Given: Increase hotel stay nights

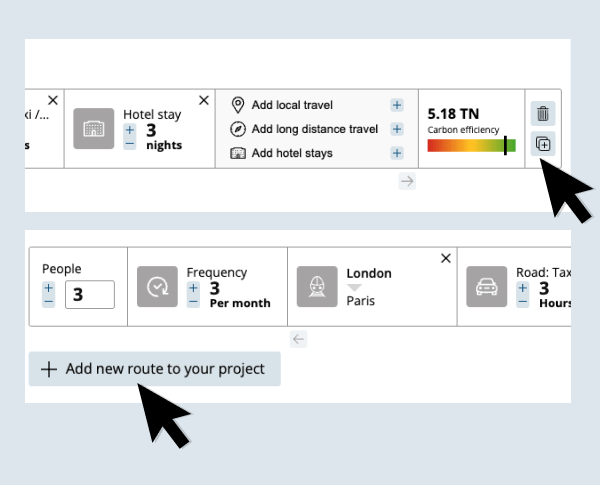Looking at the screenshot, I should tap(130, 130).
